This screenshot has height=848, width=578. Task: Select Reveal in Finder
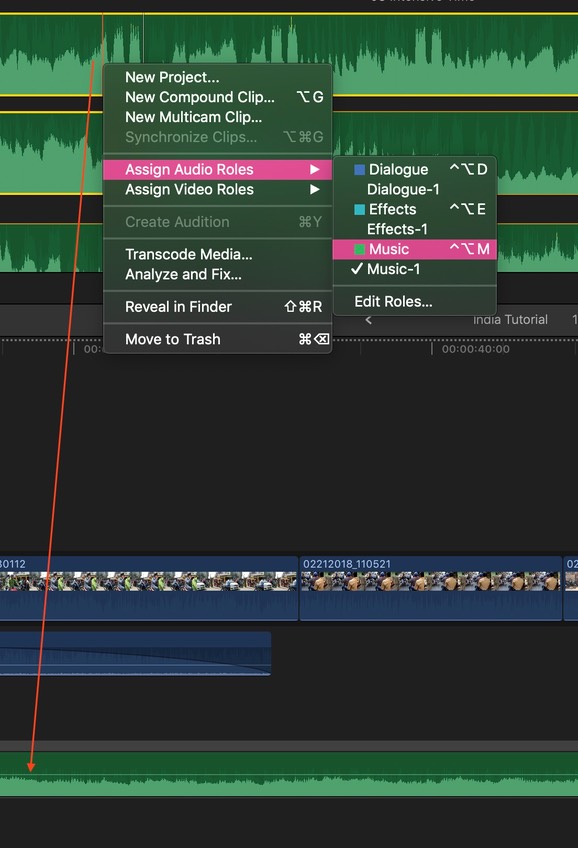[217, 307]
